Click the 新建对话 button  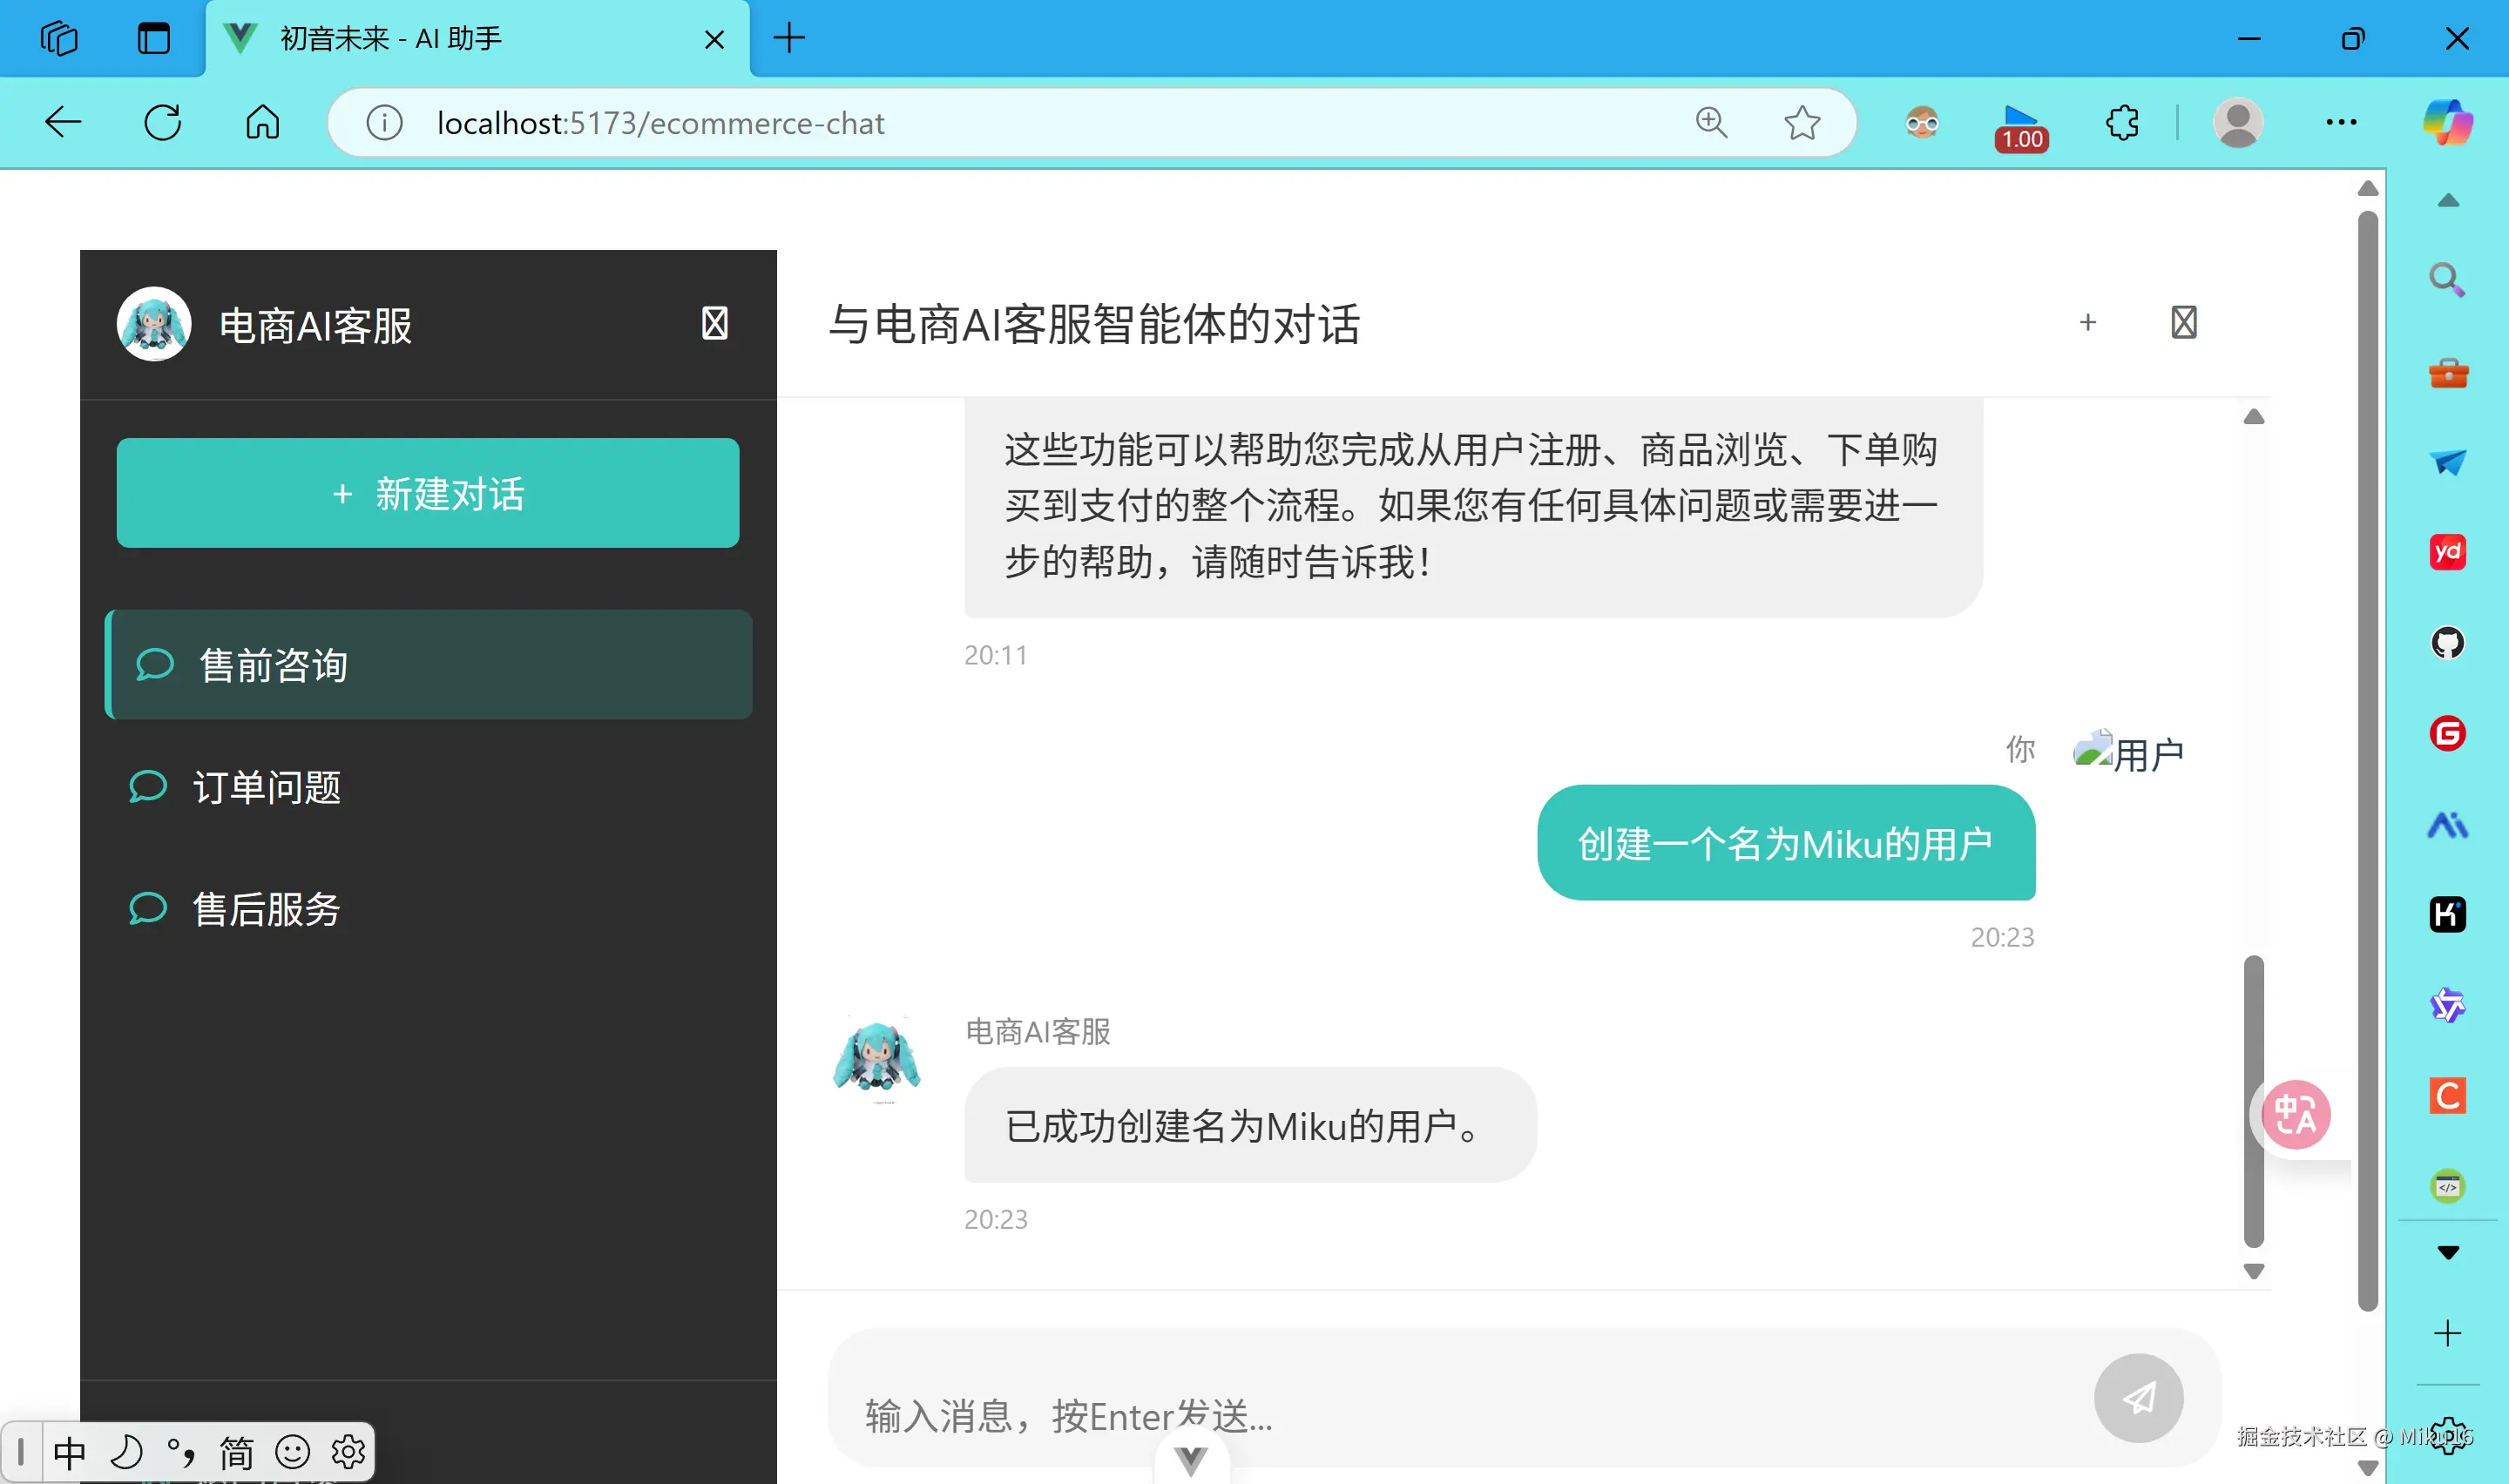[427, 493]
